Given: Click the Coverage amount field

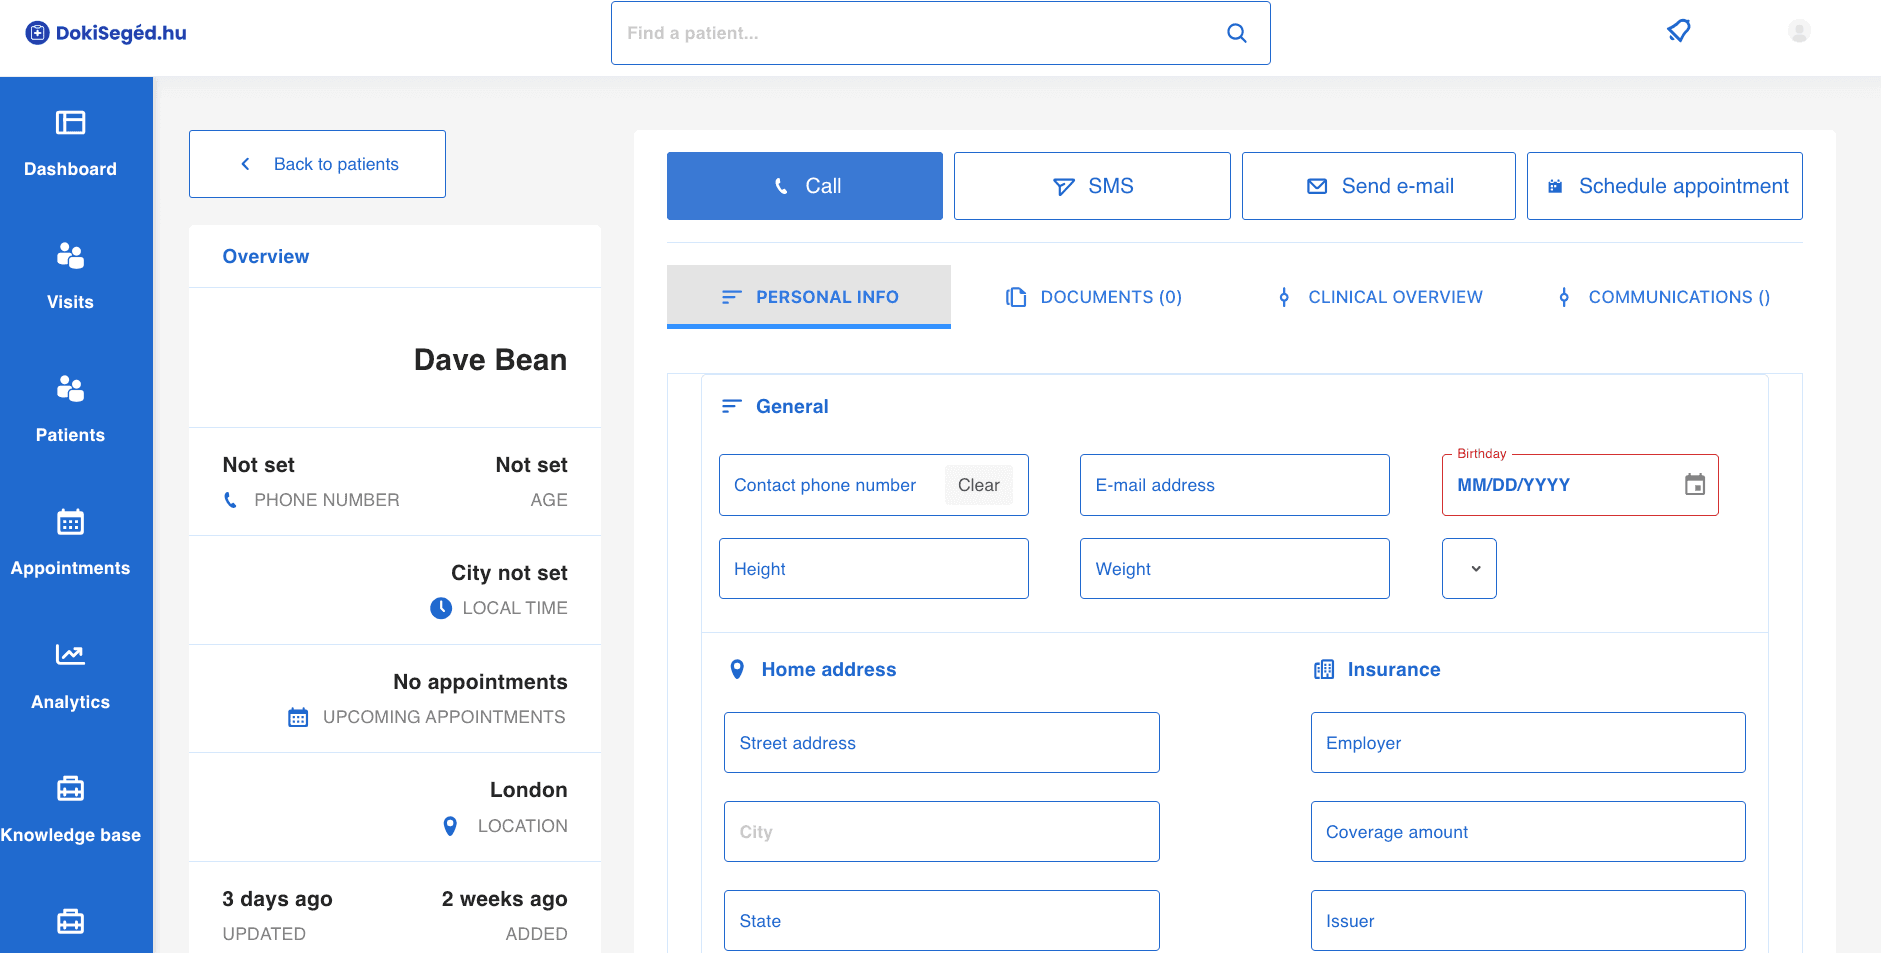Looking at the screenshot, I should point(1528,831).
